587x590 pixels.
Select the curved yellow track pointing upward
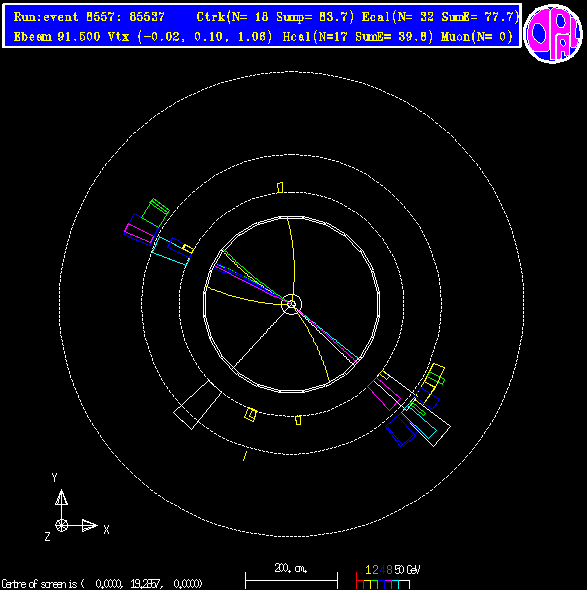(x=291, y=260)
